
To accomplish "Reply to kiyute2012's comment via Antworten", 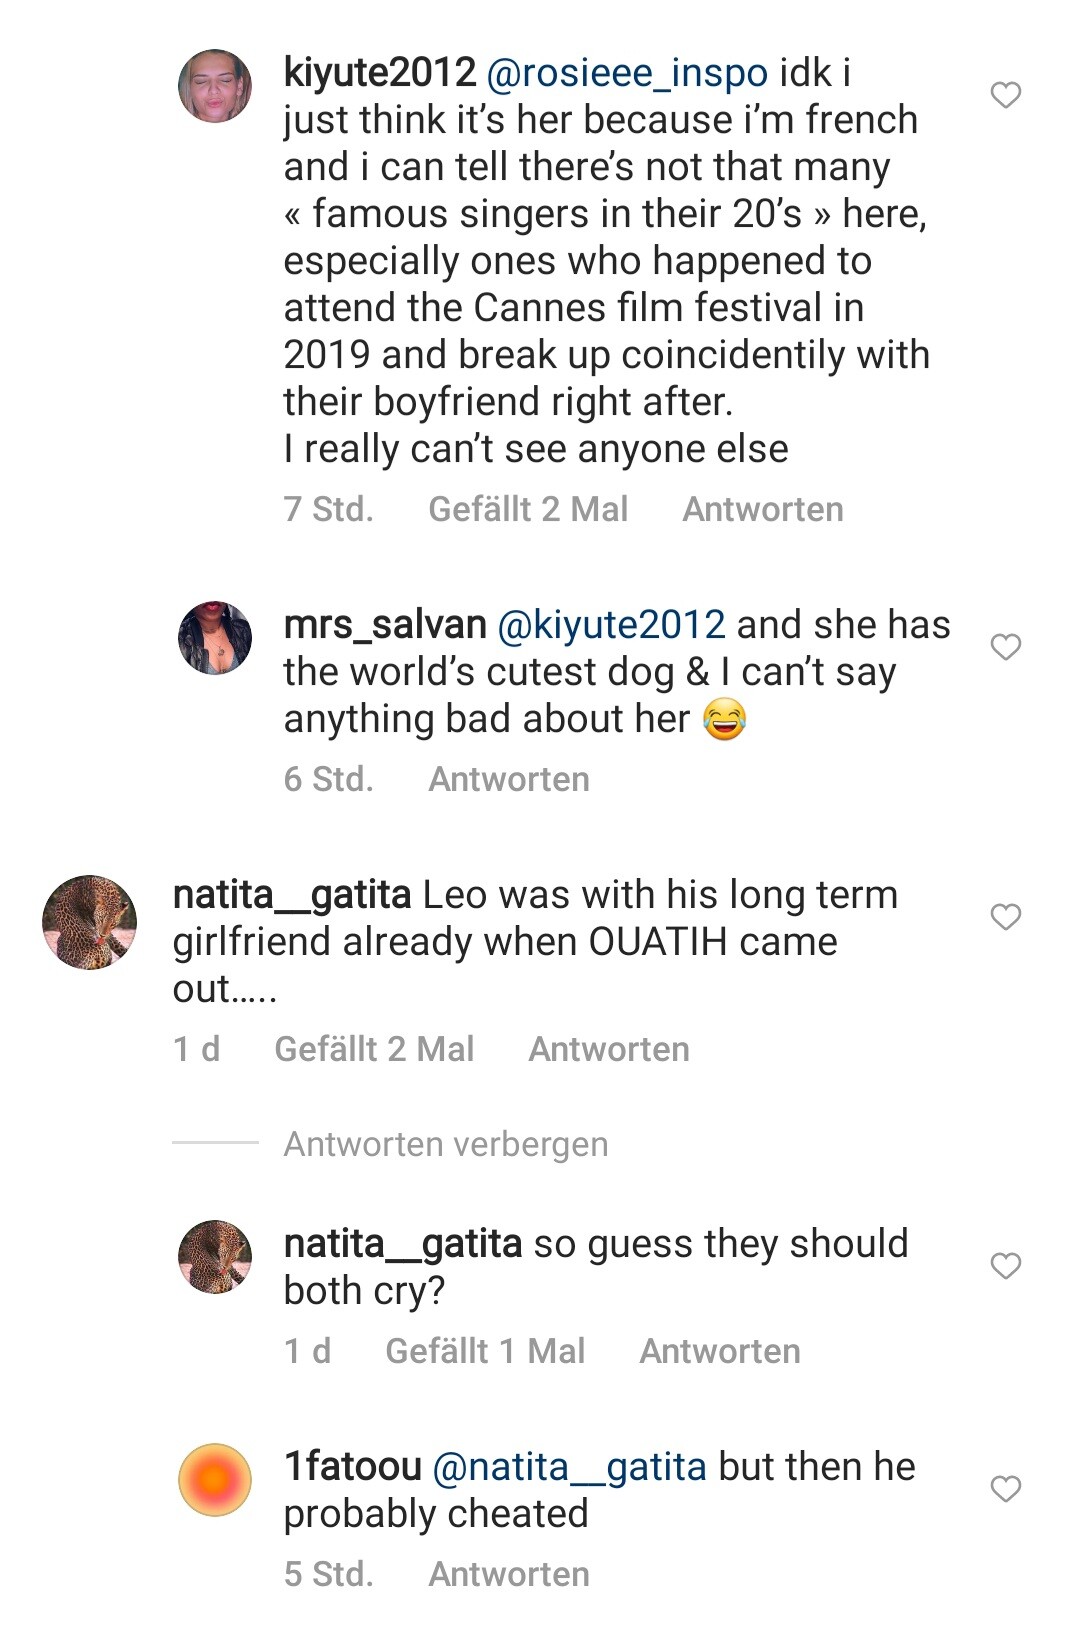I will pos(762,509).
